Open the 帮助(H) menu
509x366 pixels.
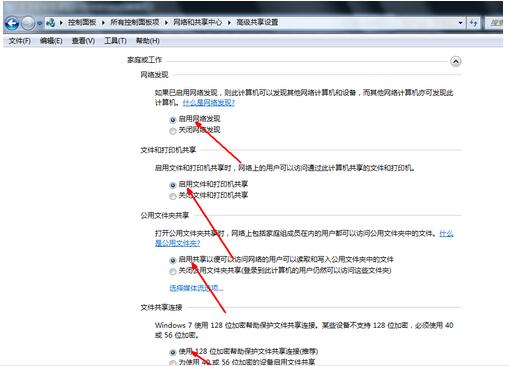148,41
